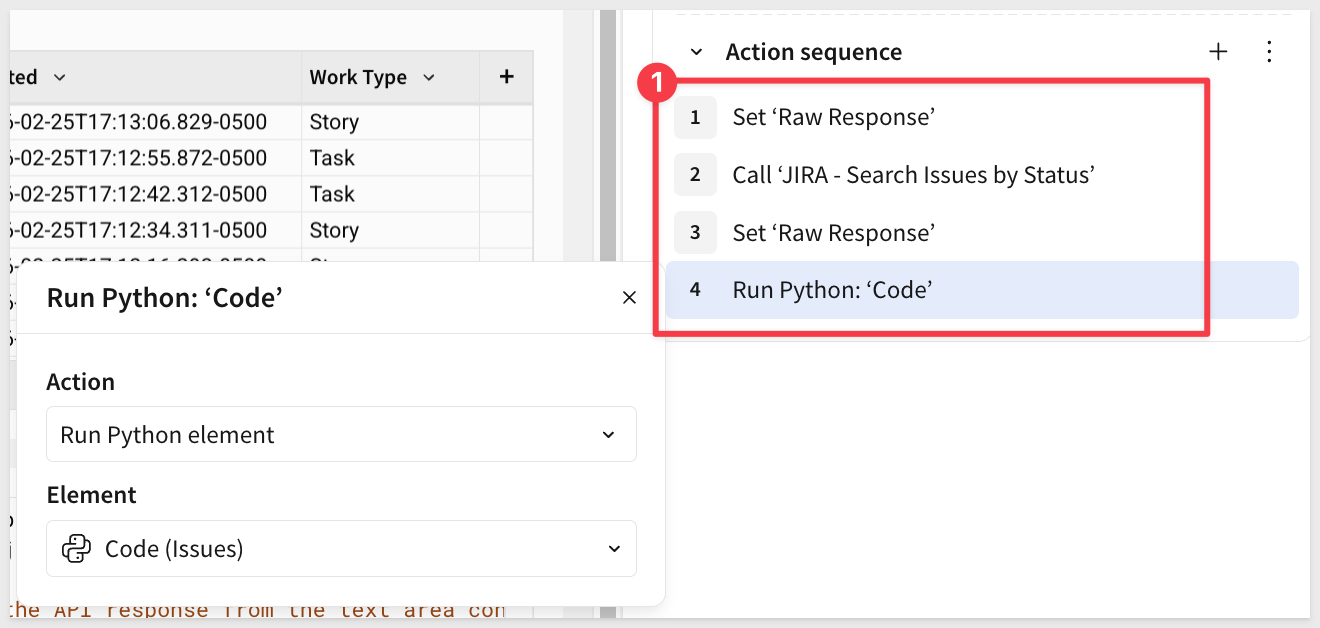1320x628 pixels.
Task: Add a new action with the plus icon
Action: pos(1218,52)
